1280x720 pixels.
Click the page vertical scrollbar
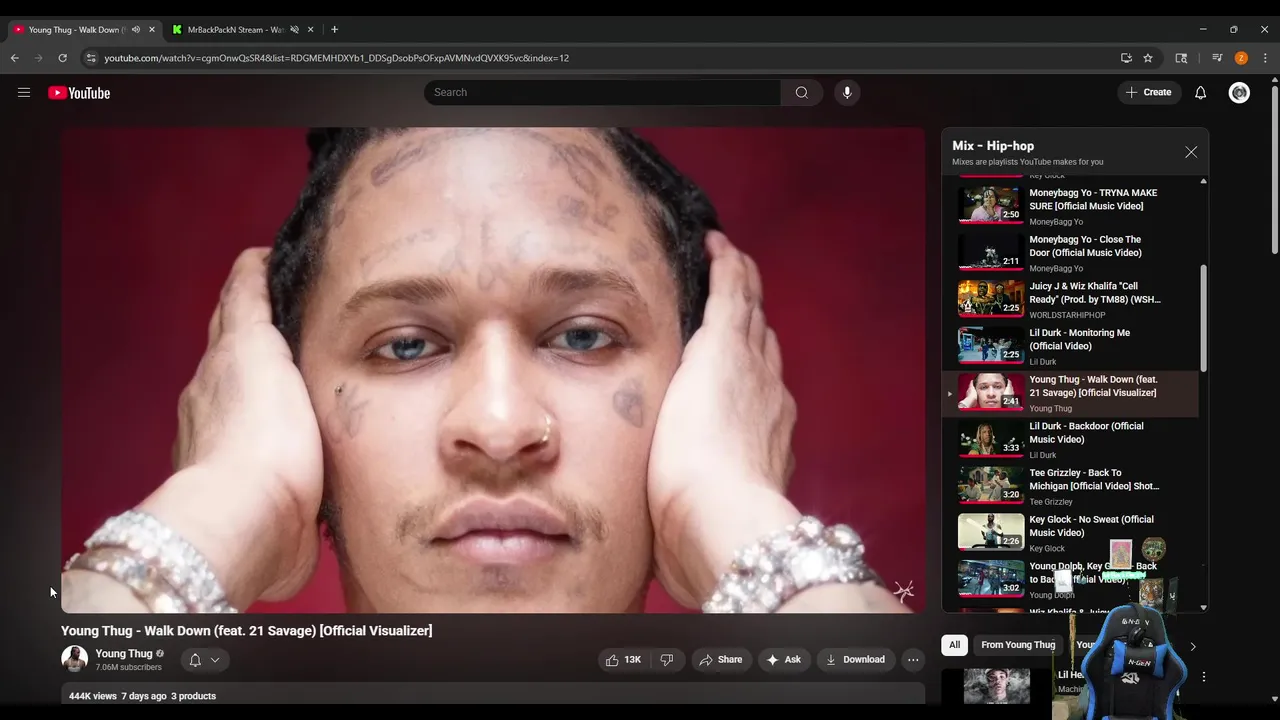(x=1274, y=170)
